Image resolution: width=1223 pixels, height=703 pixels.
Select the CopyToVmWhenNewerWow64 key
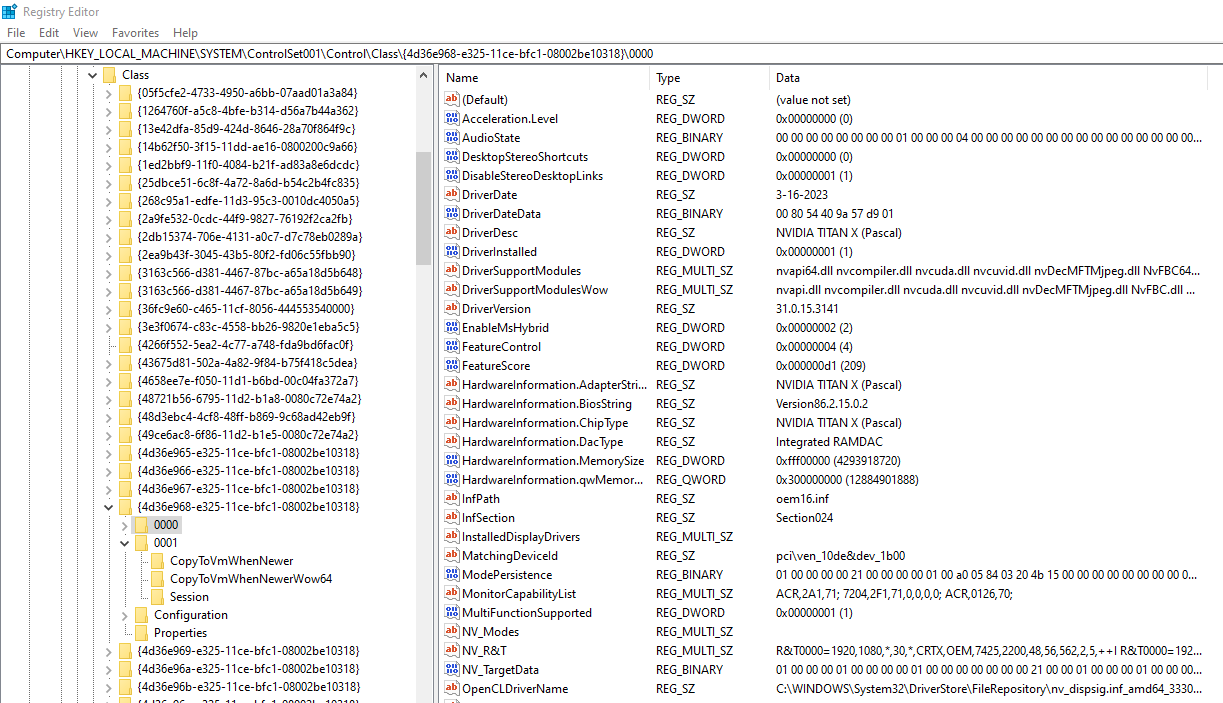click(x=250, y=579)
